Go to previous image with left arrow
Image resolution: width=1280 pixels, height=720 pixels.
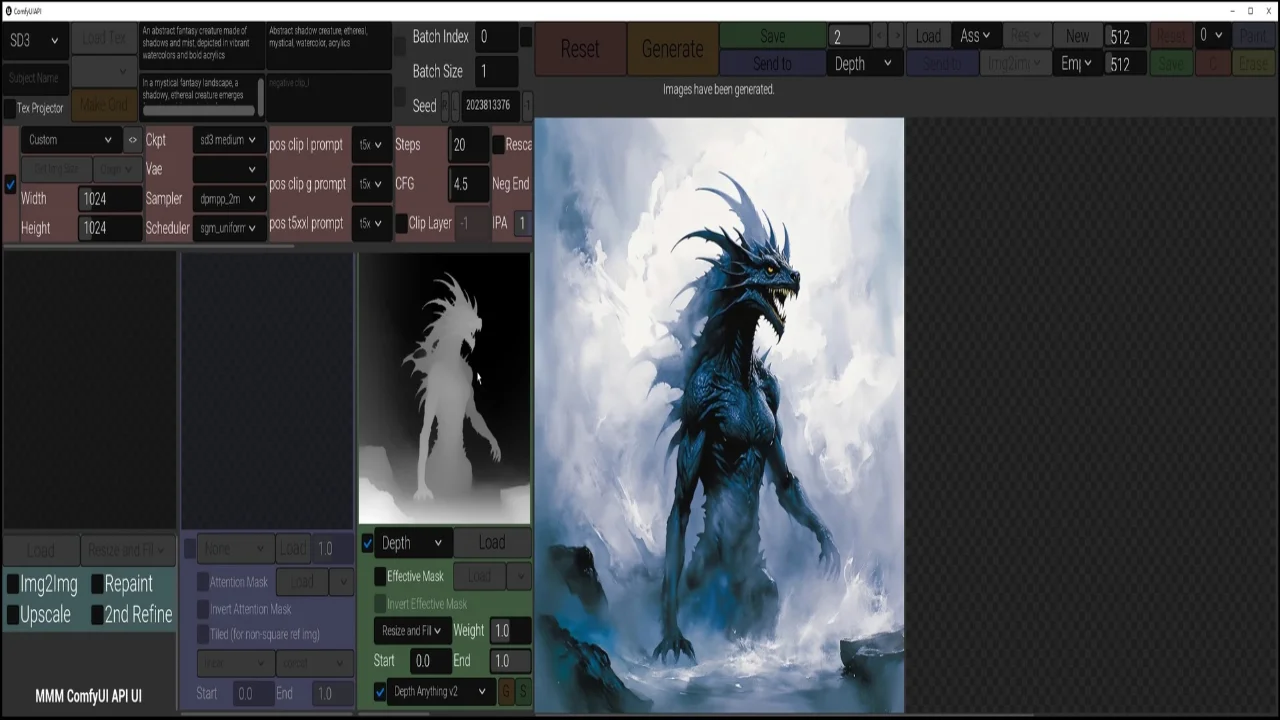click(x=880, y=36)
